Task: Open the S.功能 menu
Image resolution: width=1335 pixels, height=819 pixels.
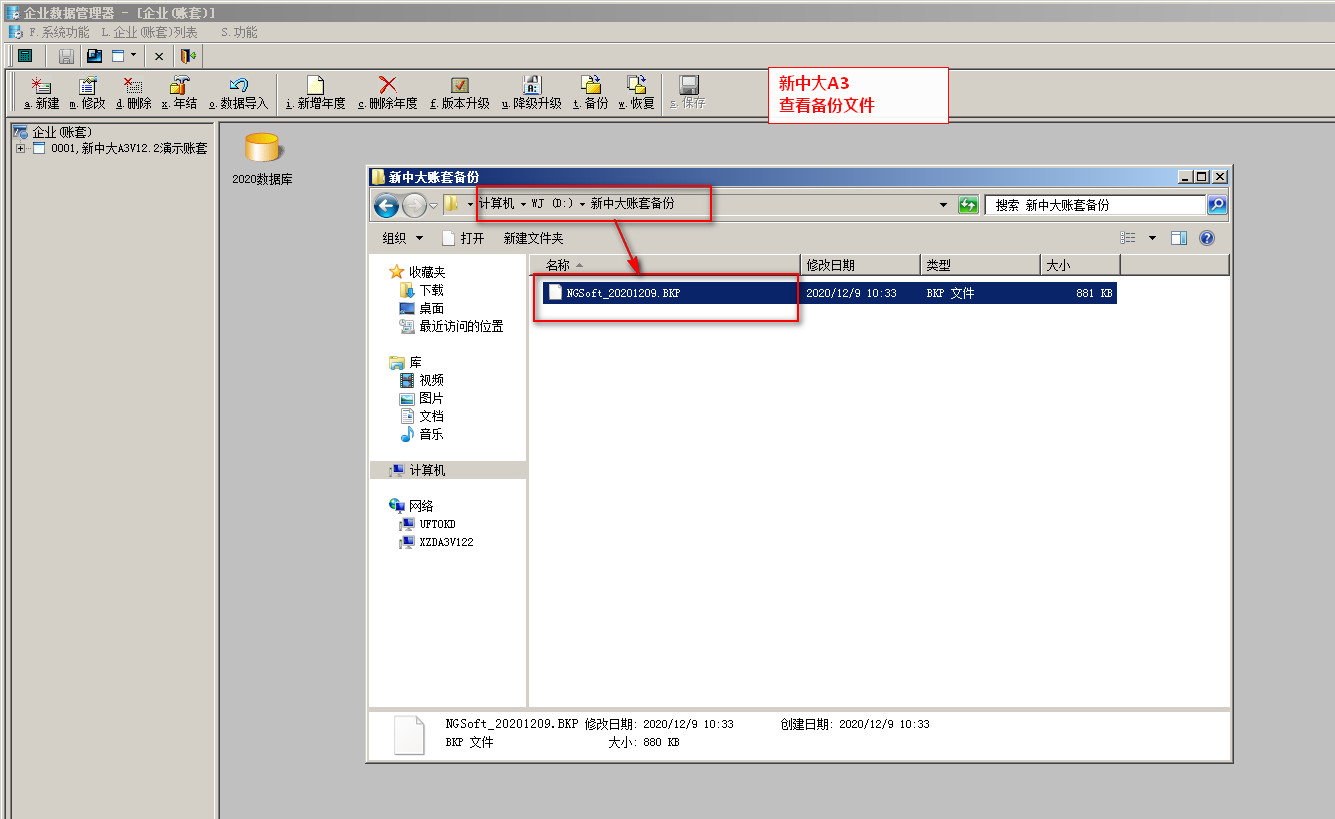Action: (x=239, y=32)
